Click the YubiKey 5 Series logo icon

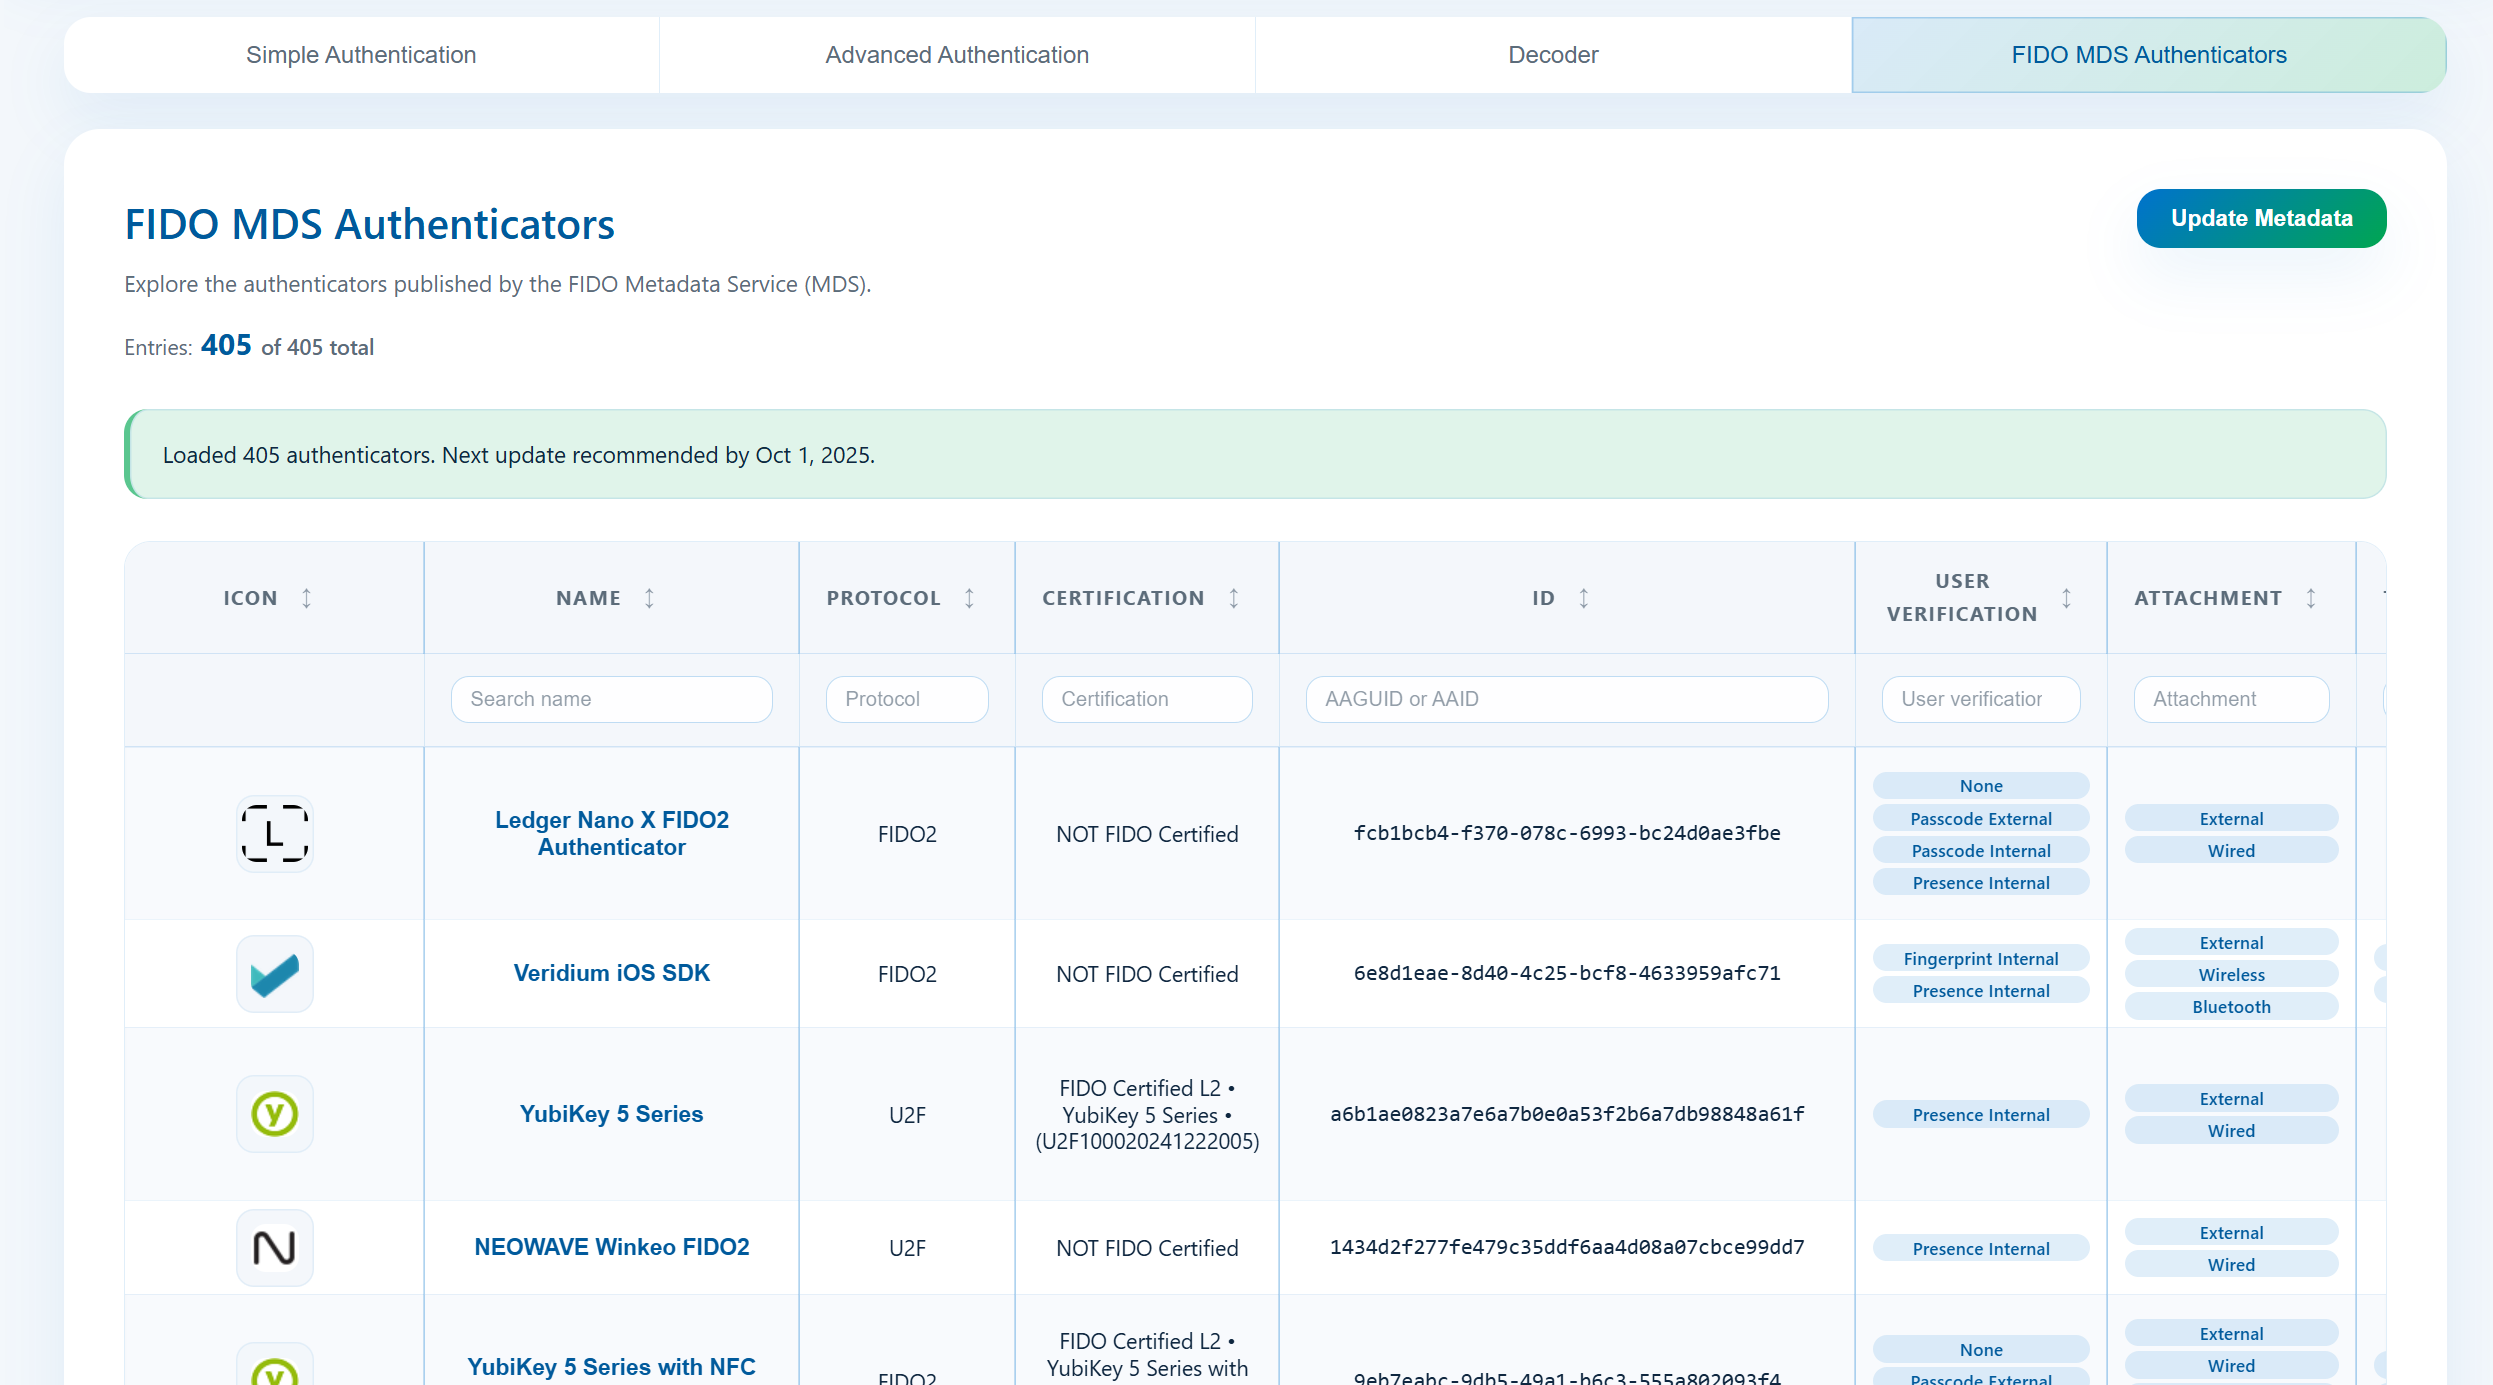(x=275, y=1114)
